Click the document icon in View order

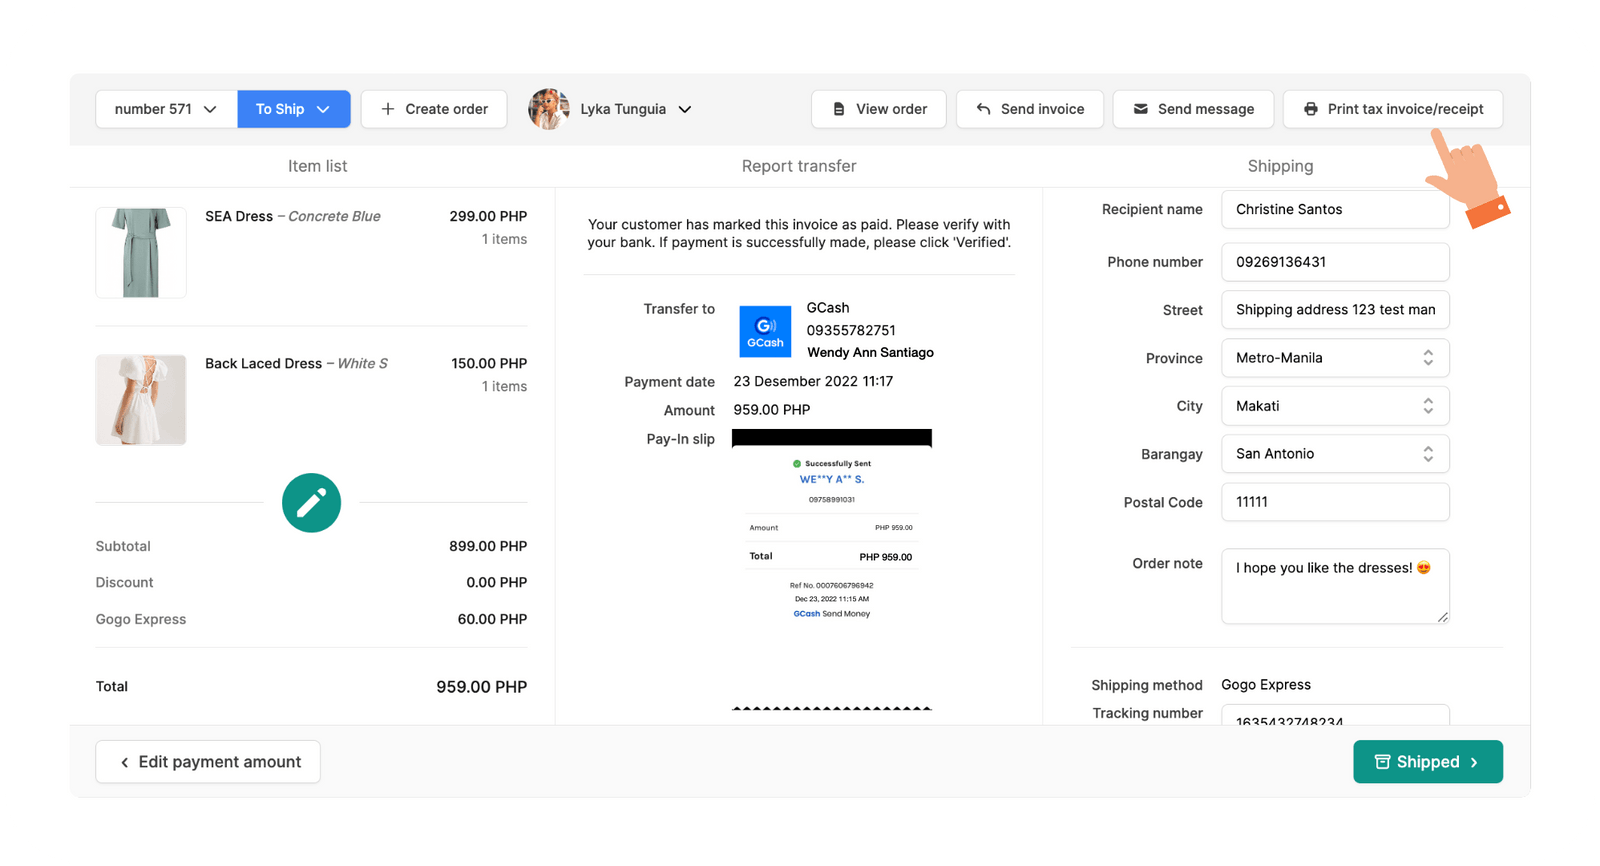pos(839,109)
